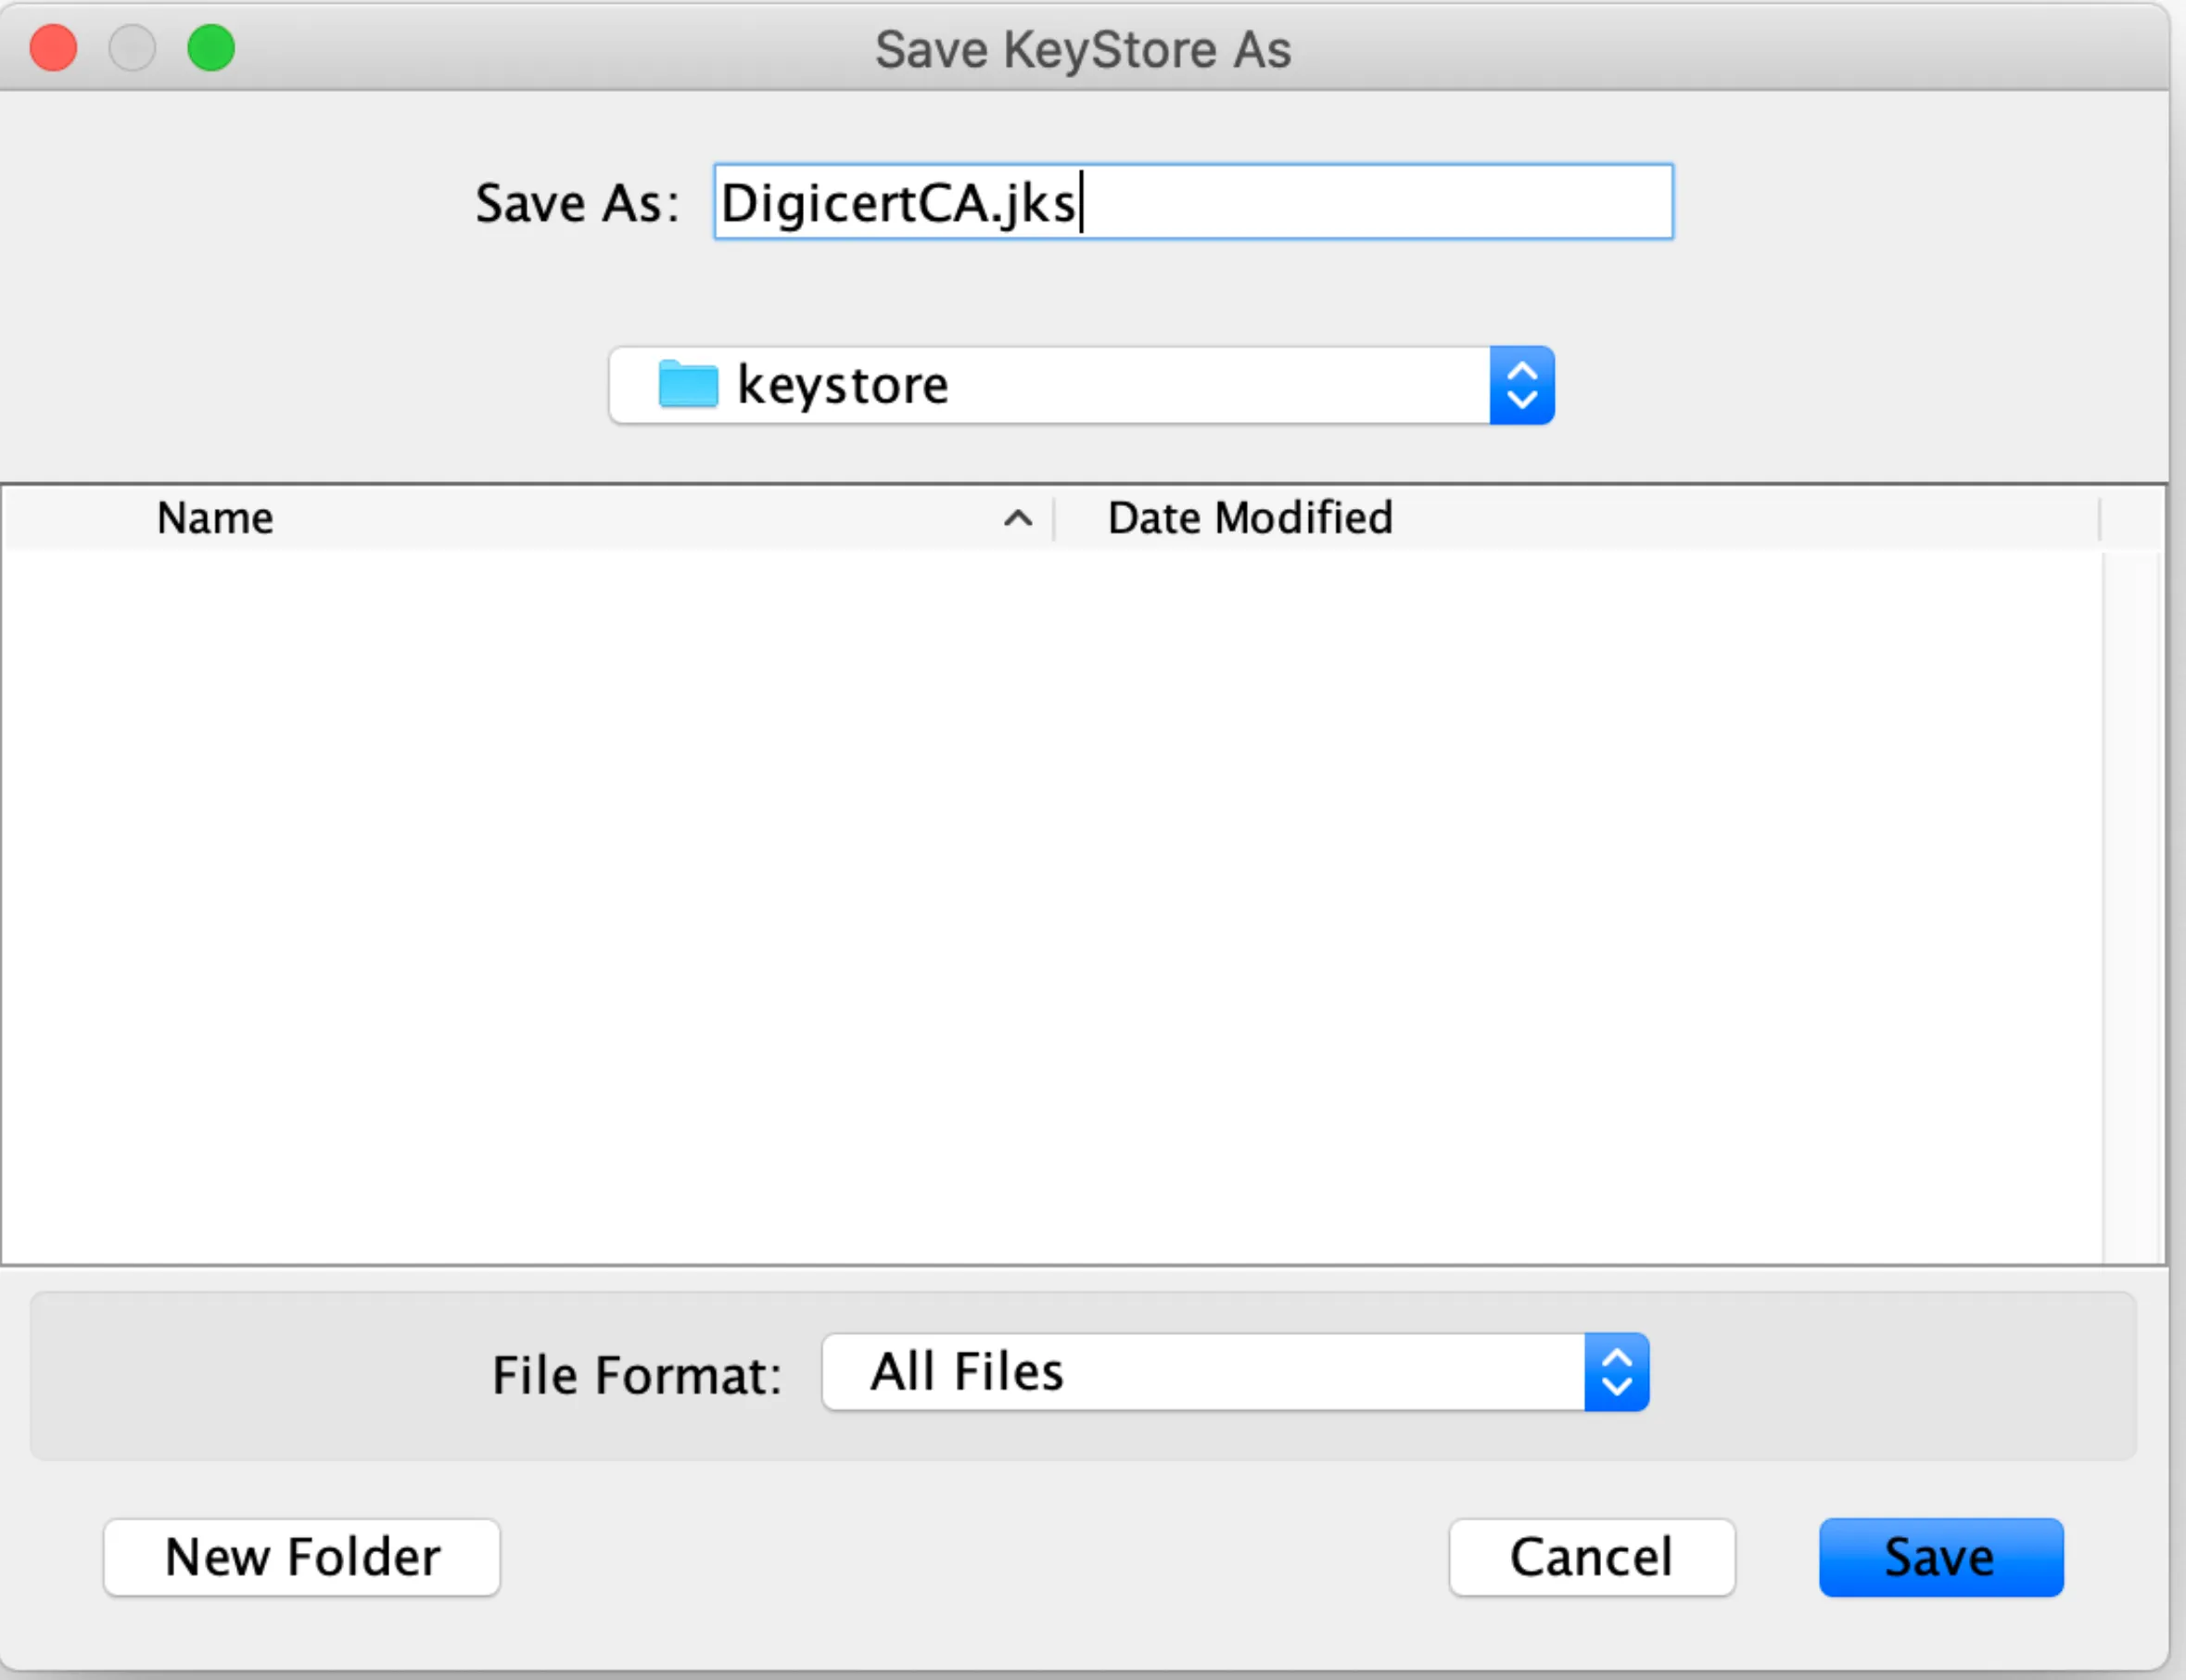Open the keystore folder location dropdown
2186x1680 pixels.
tap(1081, 386)
